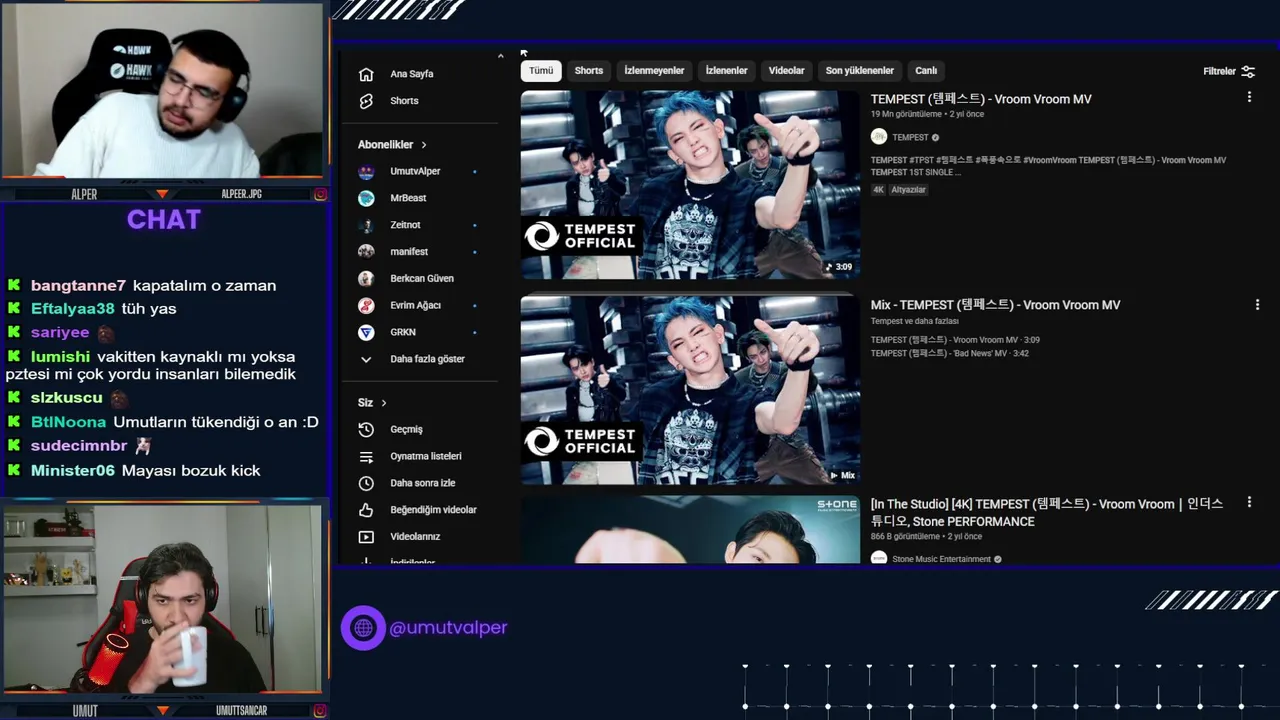
Task: Open the UmutvAlper channel avatar
Action: click(x=366, y=171)
